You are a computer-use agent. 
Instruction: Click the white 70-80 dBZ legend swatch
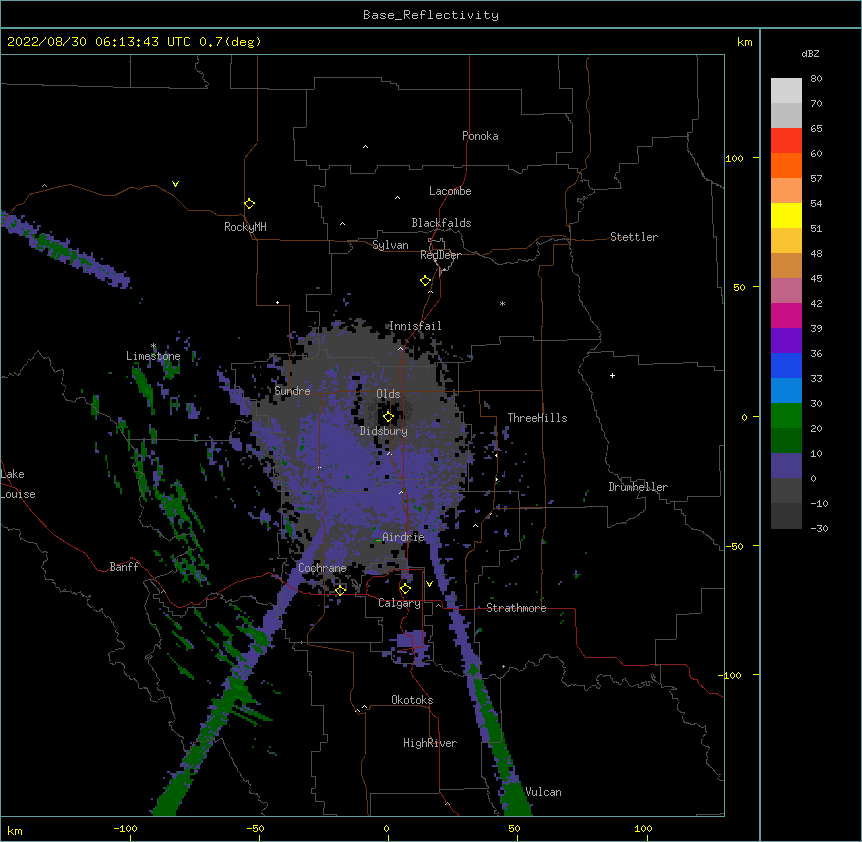pyautogui.click(x=786, y=90)
